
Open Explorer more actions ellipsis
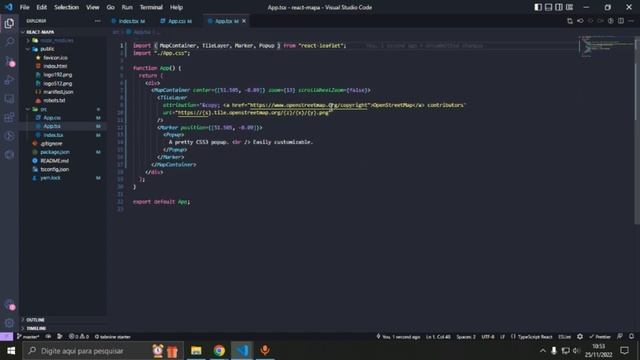click(x=97, y=21)
